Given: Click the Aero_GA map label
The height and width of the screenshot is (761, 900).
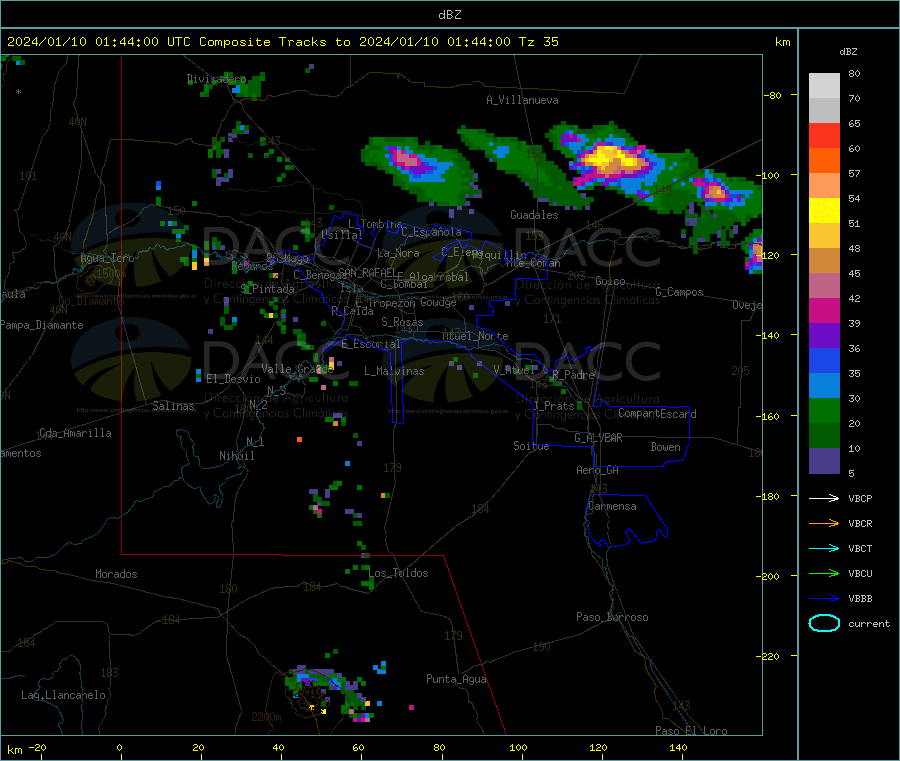Looking at the screenshot, I should [597, 470].
